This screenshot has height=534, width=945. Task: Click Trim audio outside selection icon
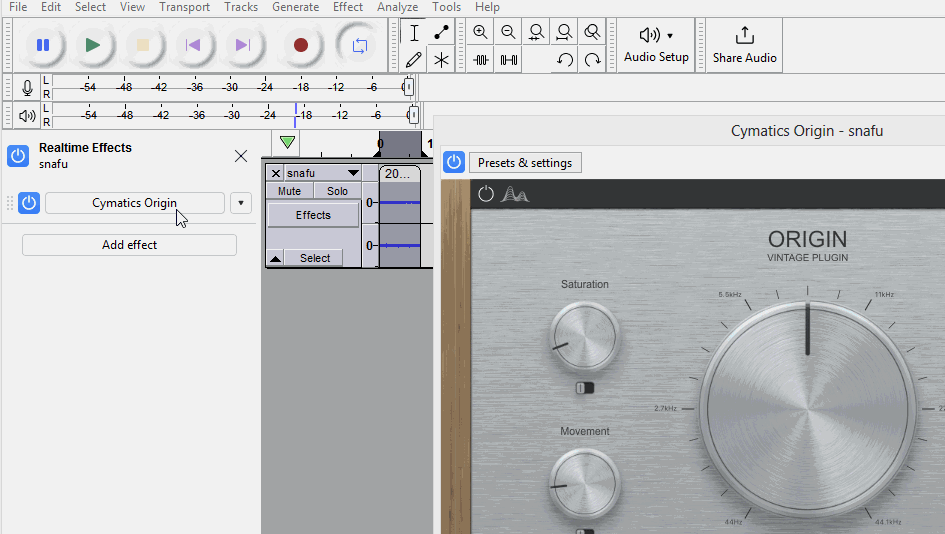(x=480, y=60)
